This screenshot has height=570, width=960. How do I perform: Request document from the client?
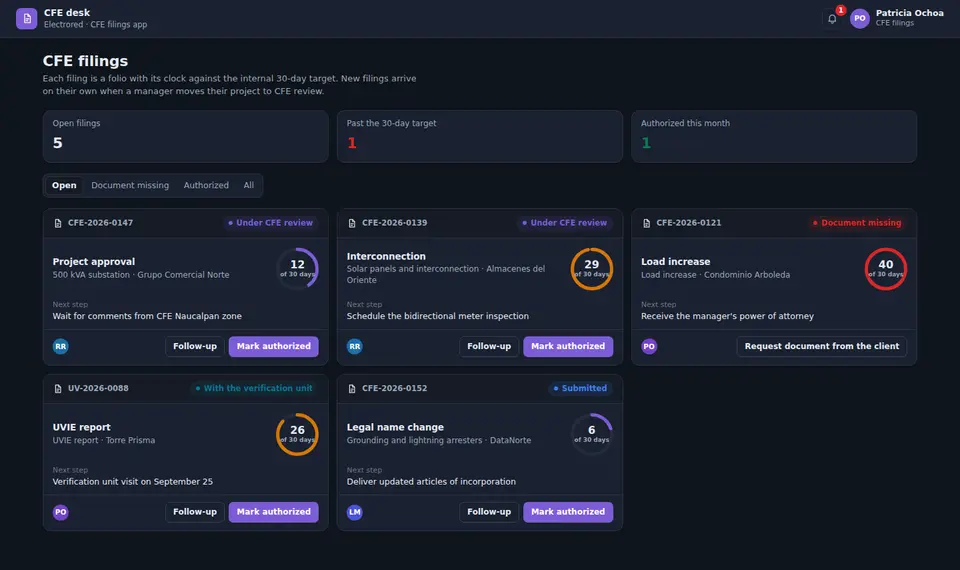pyautogui.click(x=822, y=347)
